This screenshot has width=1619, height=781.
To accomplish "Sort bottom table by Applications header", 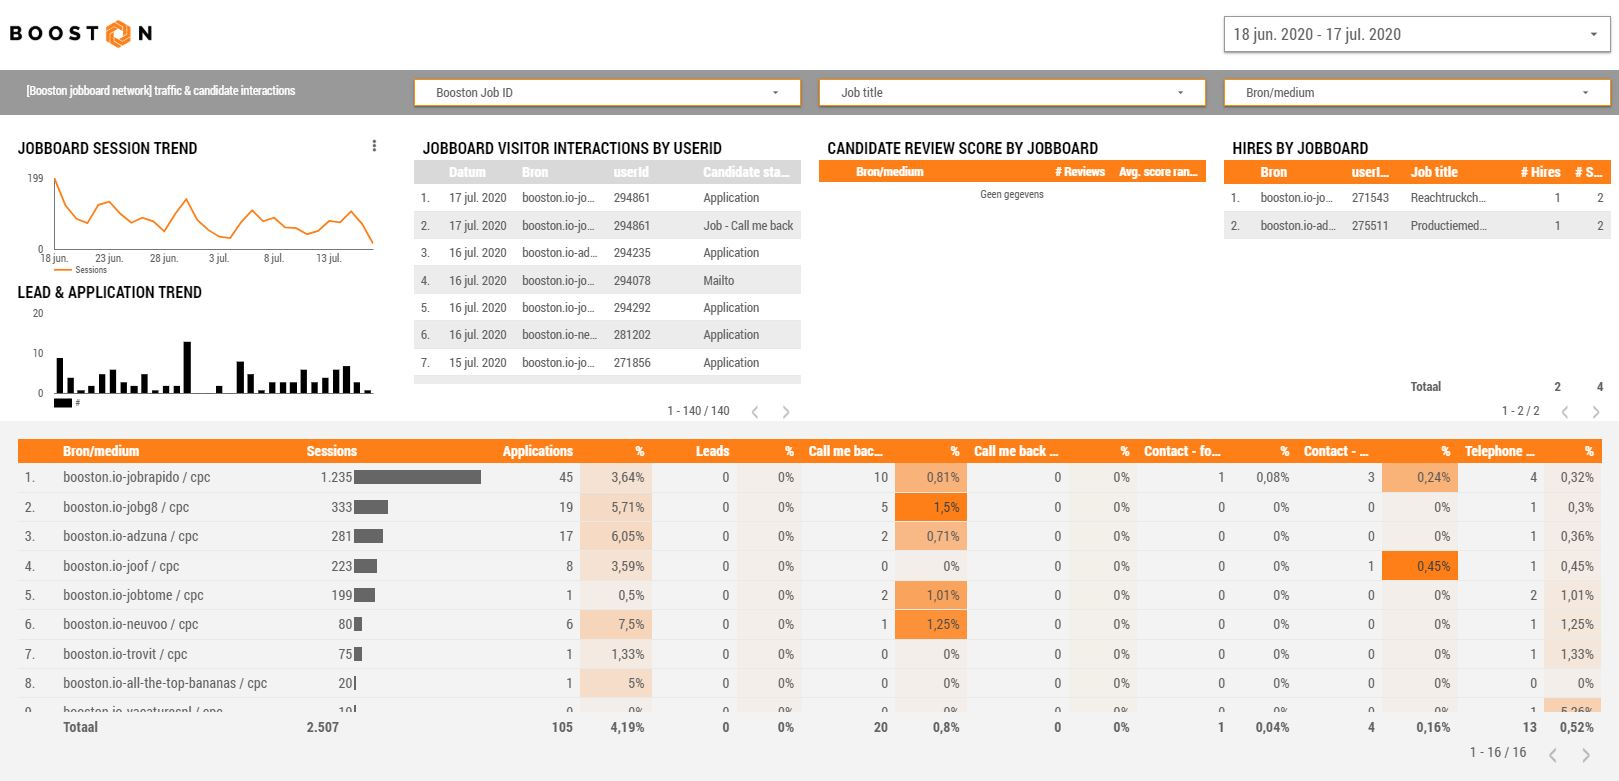I will click(x=537, y=451).
